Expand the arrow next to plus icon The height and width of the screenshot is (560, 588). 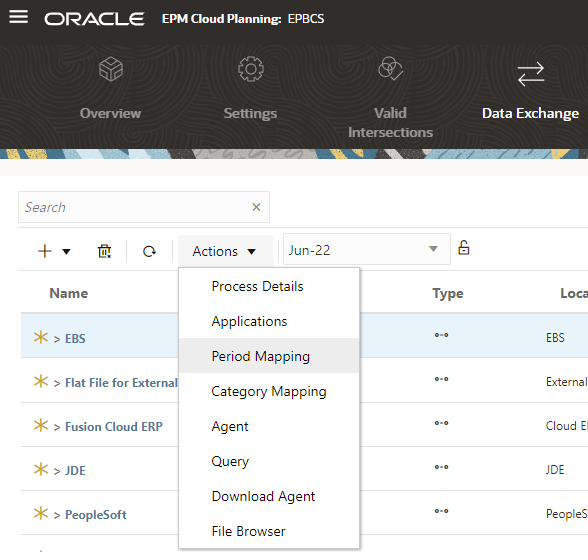point(66,251)
